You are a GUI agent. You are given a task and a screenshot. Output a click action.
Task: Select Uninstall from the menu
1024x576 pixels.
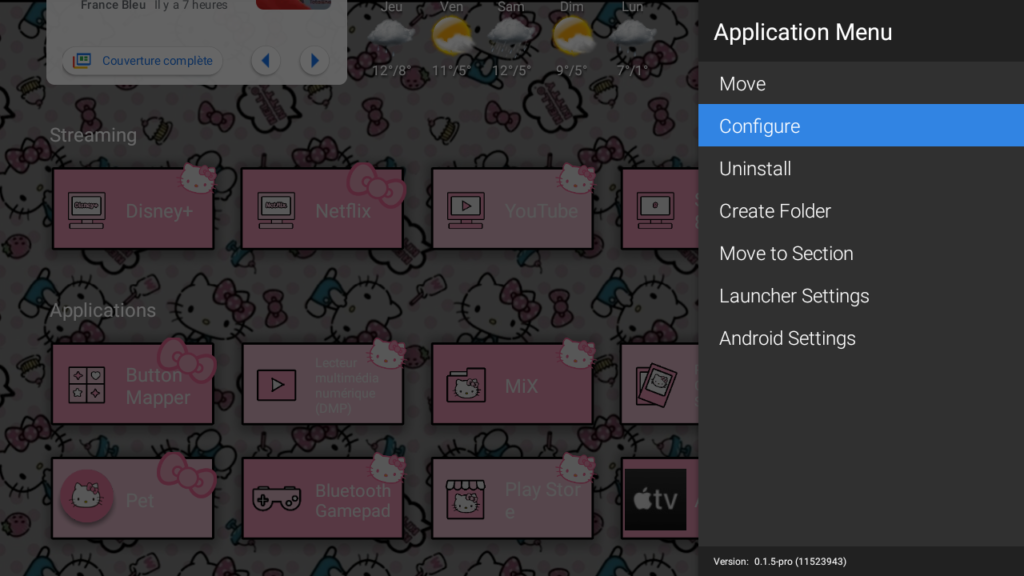tap(861, 168)
